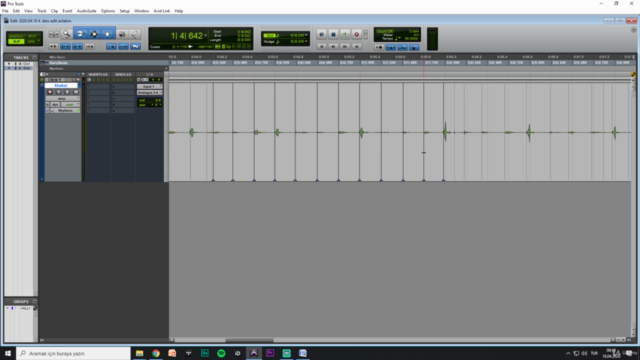This screenshot has height=360, width=640.
Task: Open the Setup menu
Action: [x=124, y=11]
